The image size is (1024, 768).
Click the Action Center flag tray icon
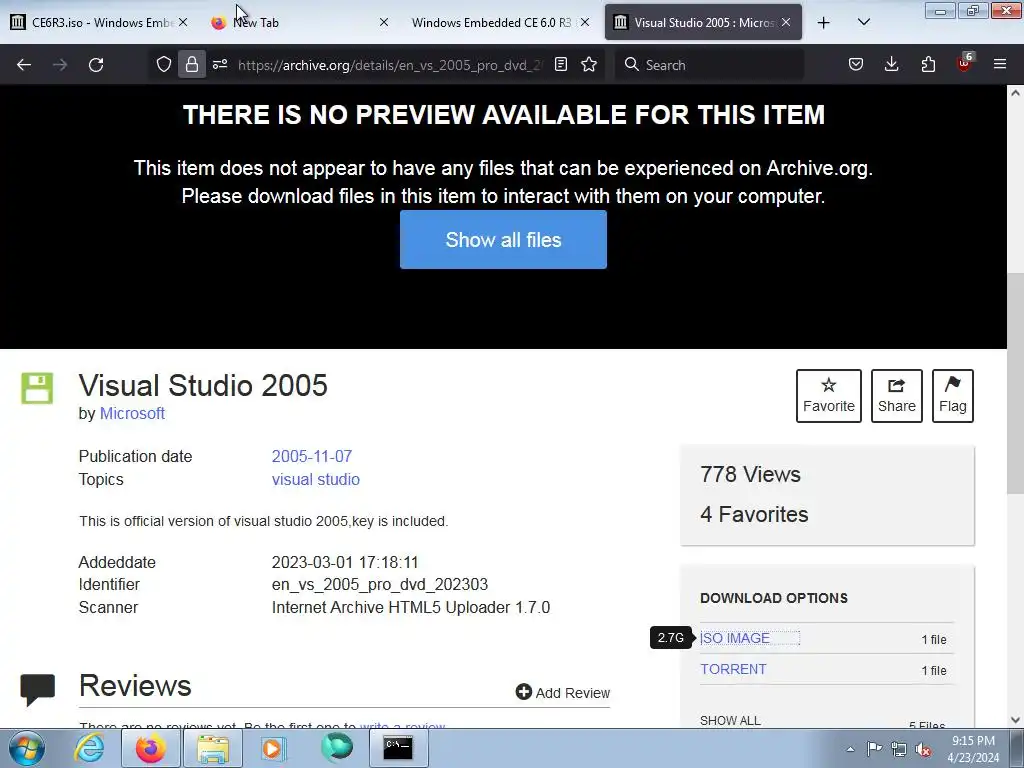[x=874, y=749]
